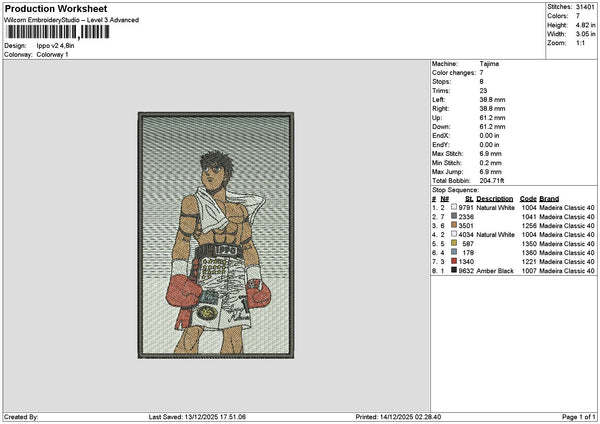Select the blue swatch beside 178 stitches
The width and height of the screenshot is (600, 424).
pyautogui.click(x=454, y=252)
